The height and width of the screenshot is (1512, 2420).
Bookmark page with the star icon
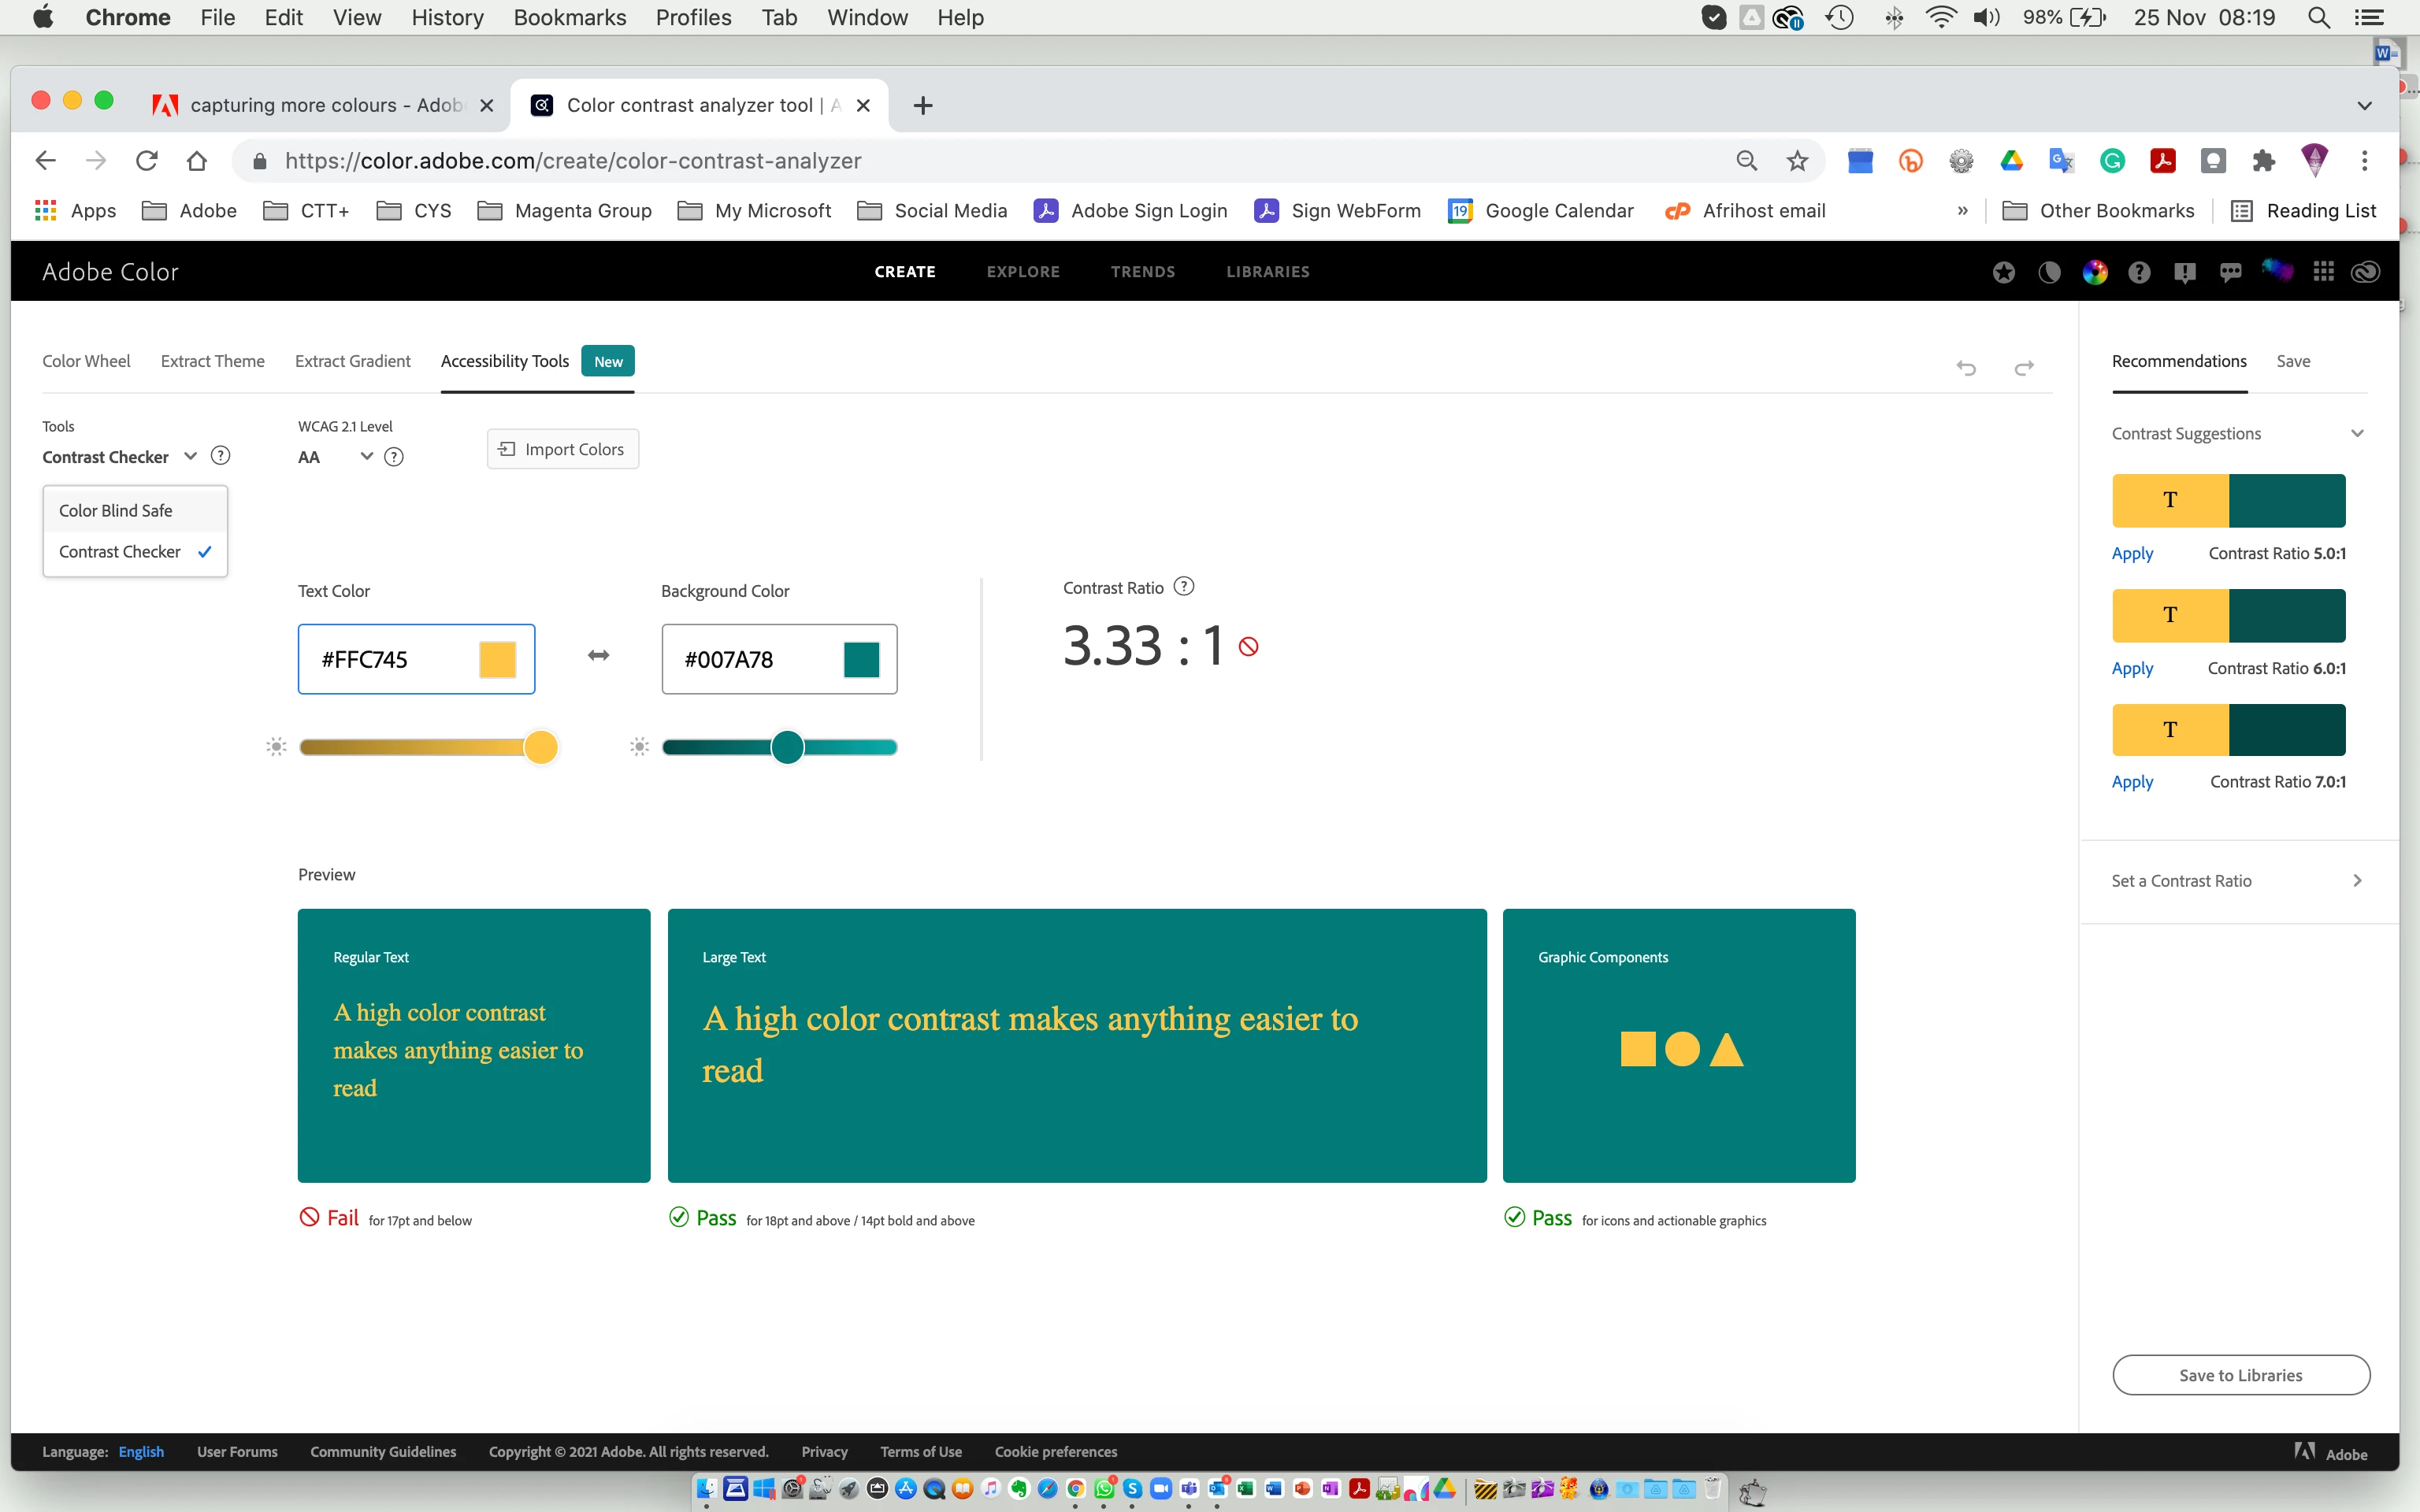1797,161
